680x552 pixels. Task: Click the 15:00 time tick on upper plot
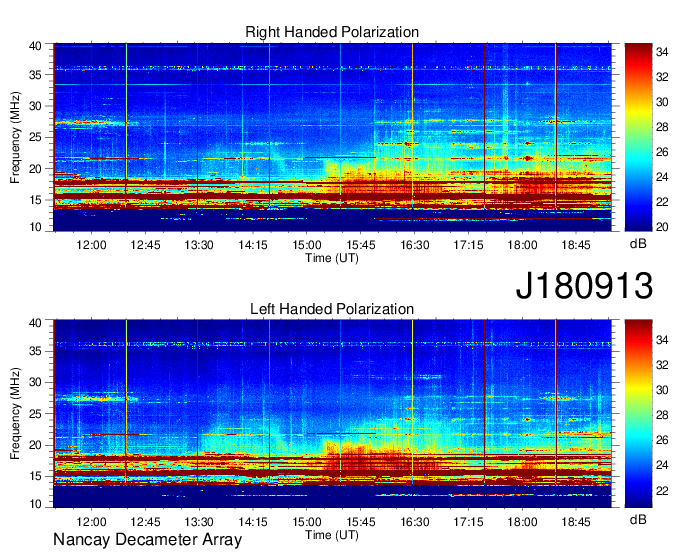pos(307,245)
